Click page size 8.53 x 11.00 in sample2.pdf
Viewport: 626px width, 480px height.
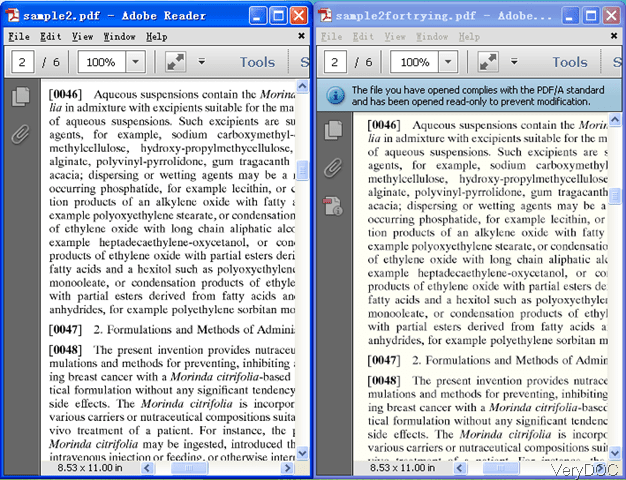pyautogui.click(x=90, y=468)
